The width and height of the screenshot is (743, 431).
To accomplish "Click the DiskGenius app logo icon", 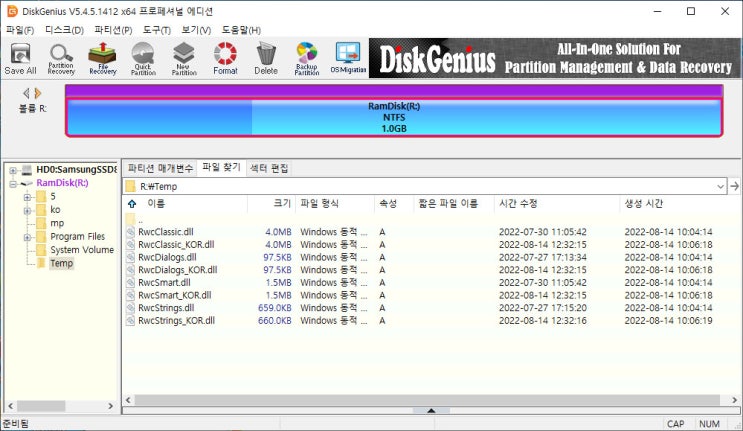I will pyautogui.click(x=12, y=11).
